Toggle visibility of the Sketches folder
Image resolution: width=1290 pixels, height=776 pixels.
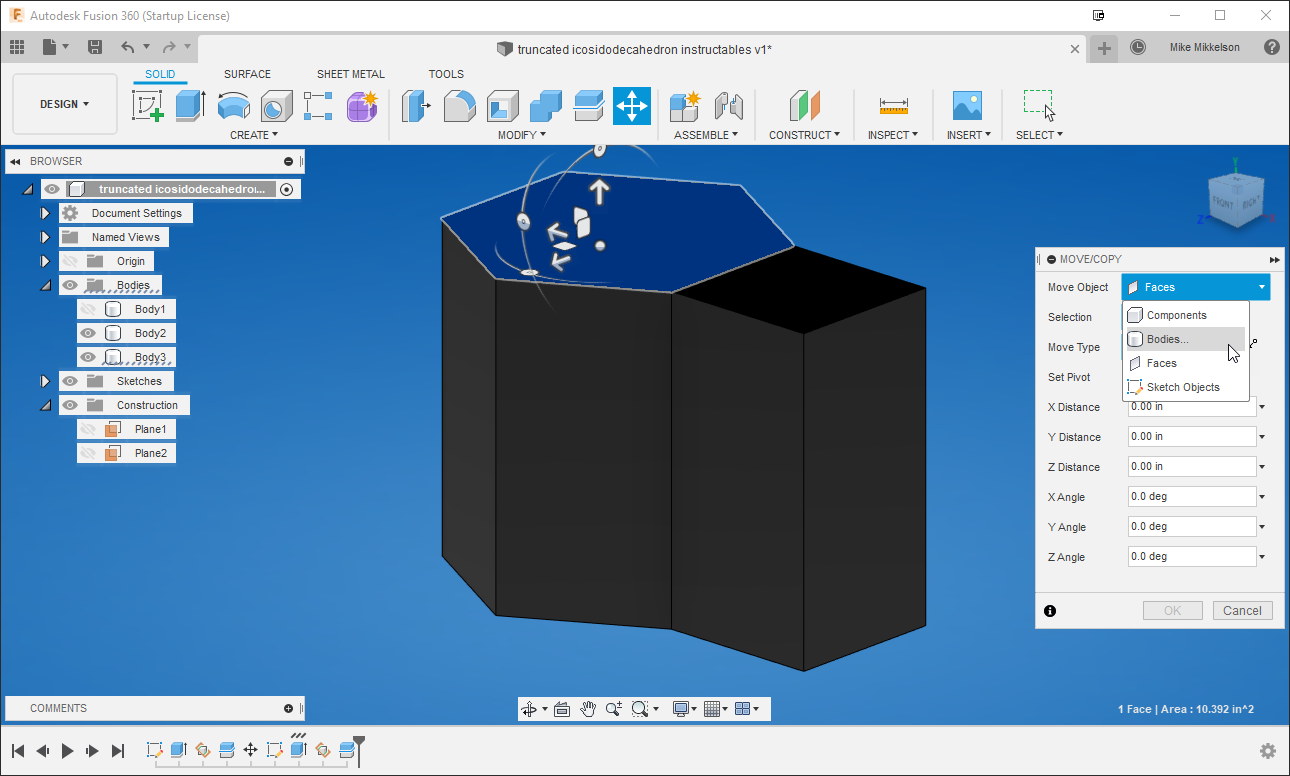click(70, 381)
